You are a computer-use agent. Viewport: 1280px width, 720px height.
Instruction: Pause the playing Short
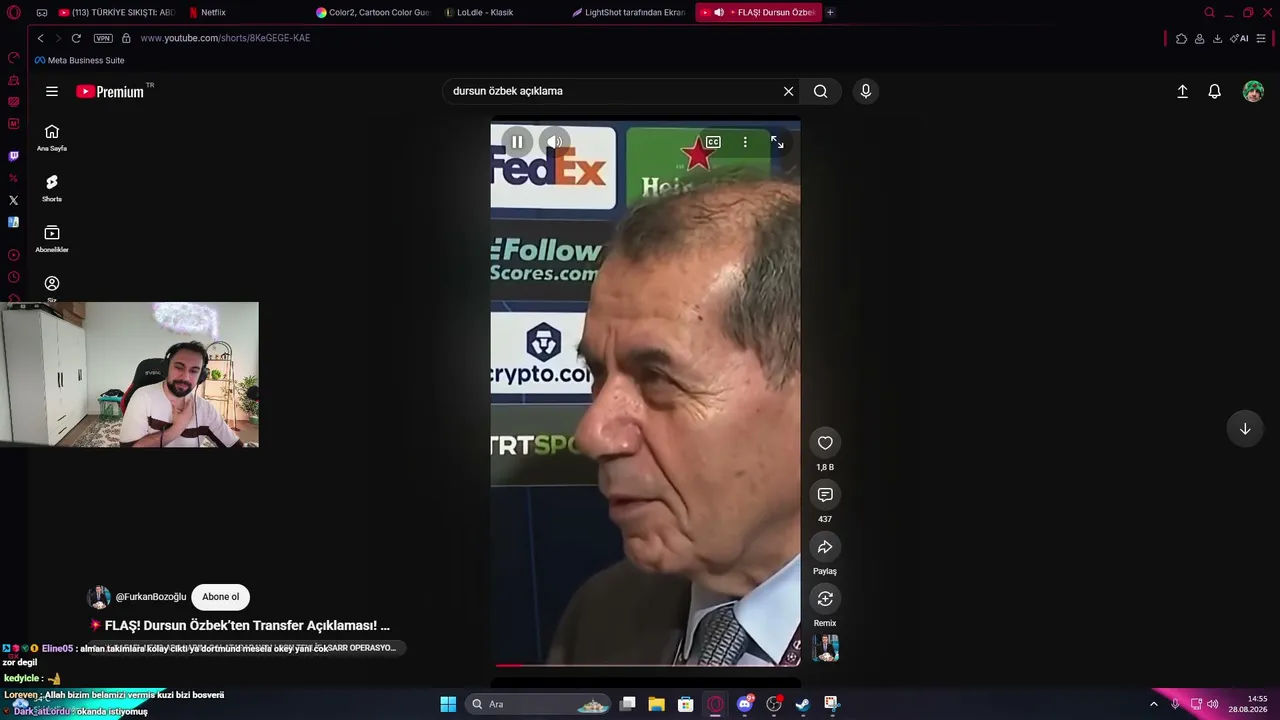(x=517, y=142)
